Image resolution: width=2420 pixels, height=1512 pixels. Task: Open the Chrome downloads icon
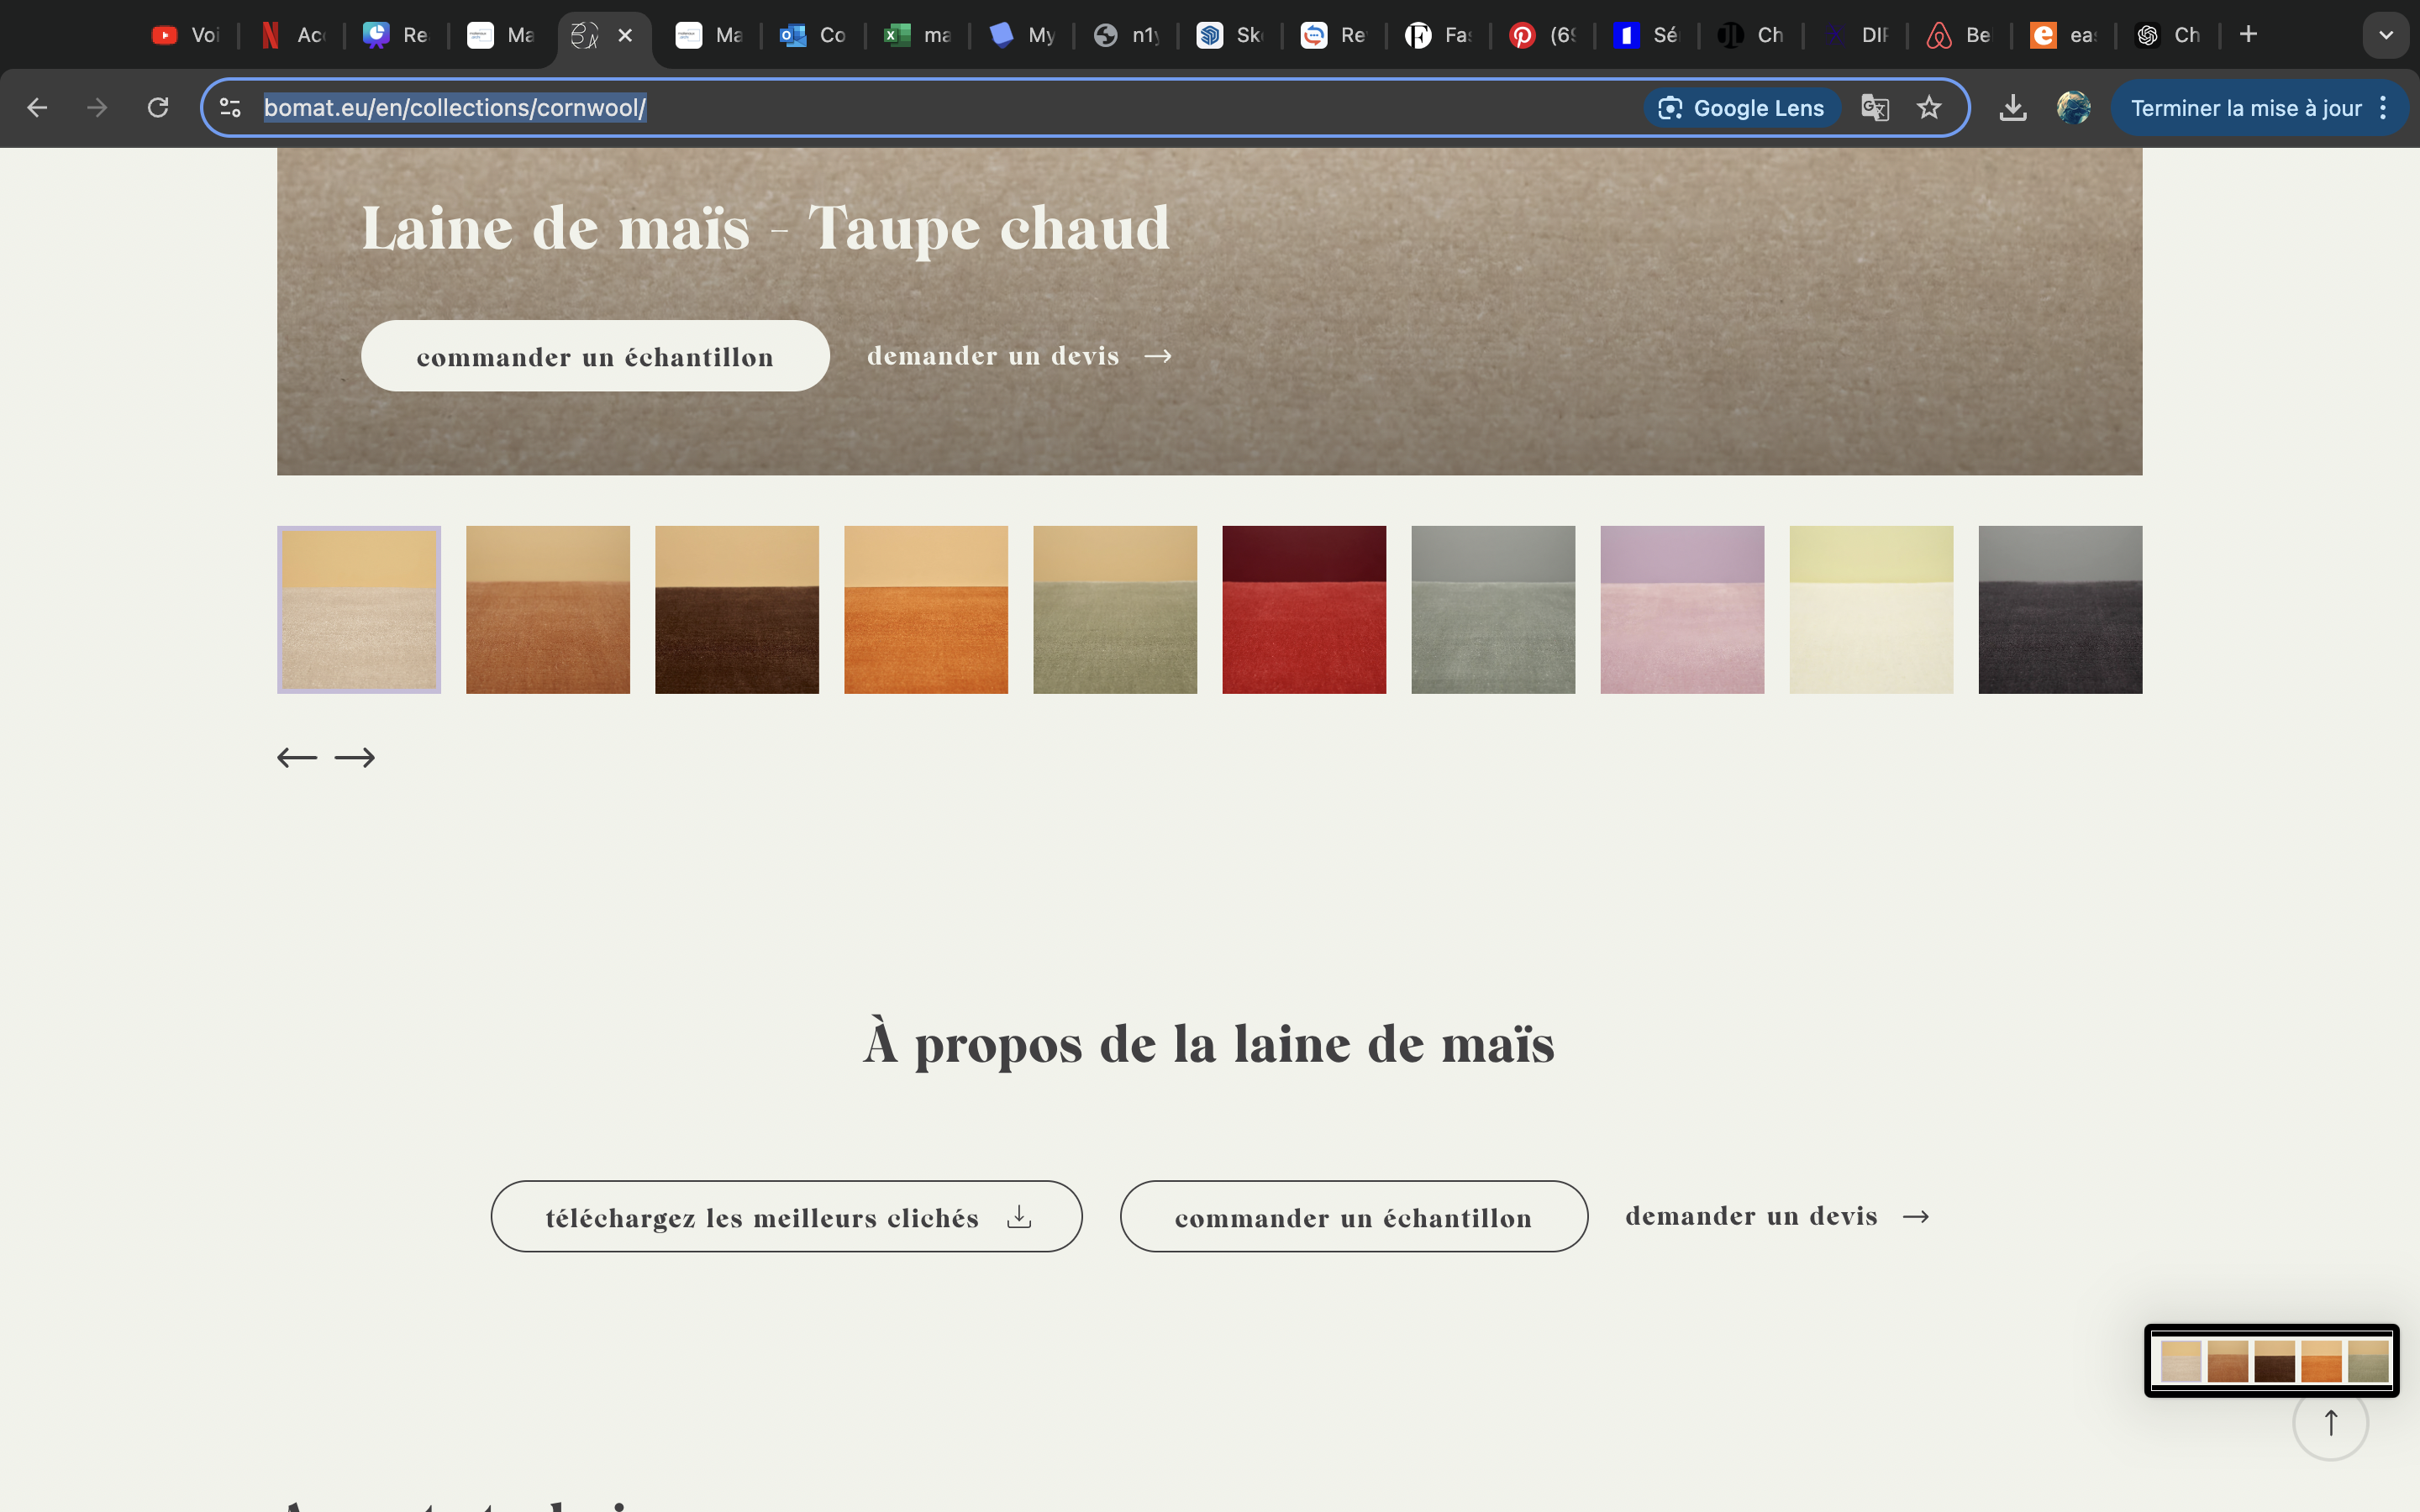coord(2012,108)
